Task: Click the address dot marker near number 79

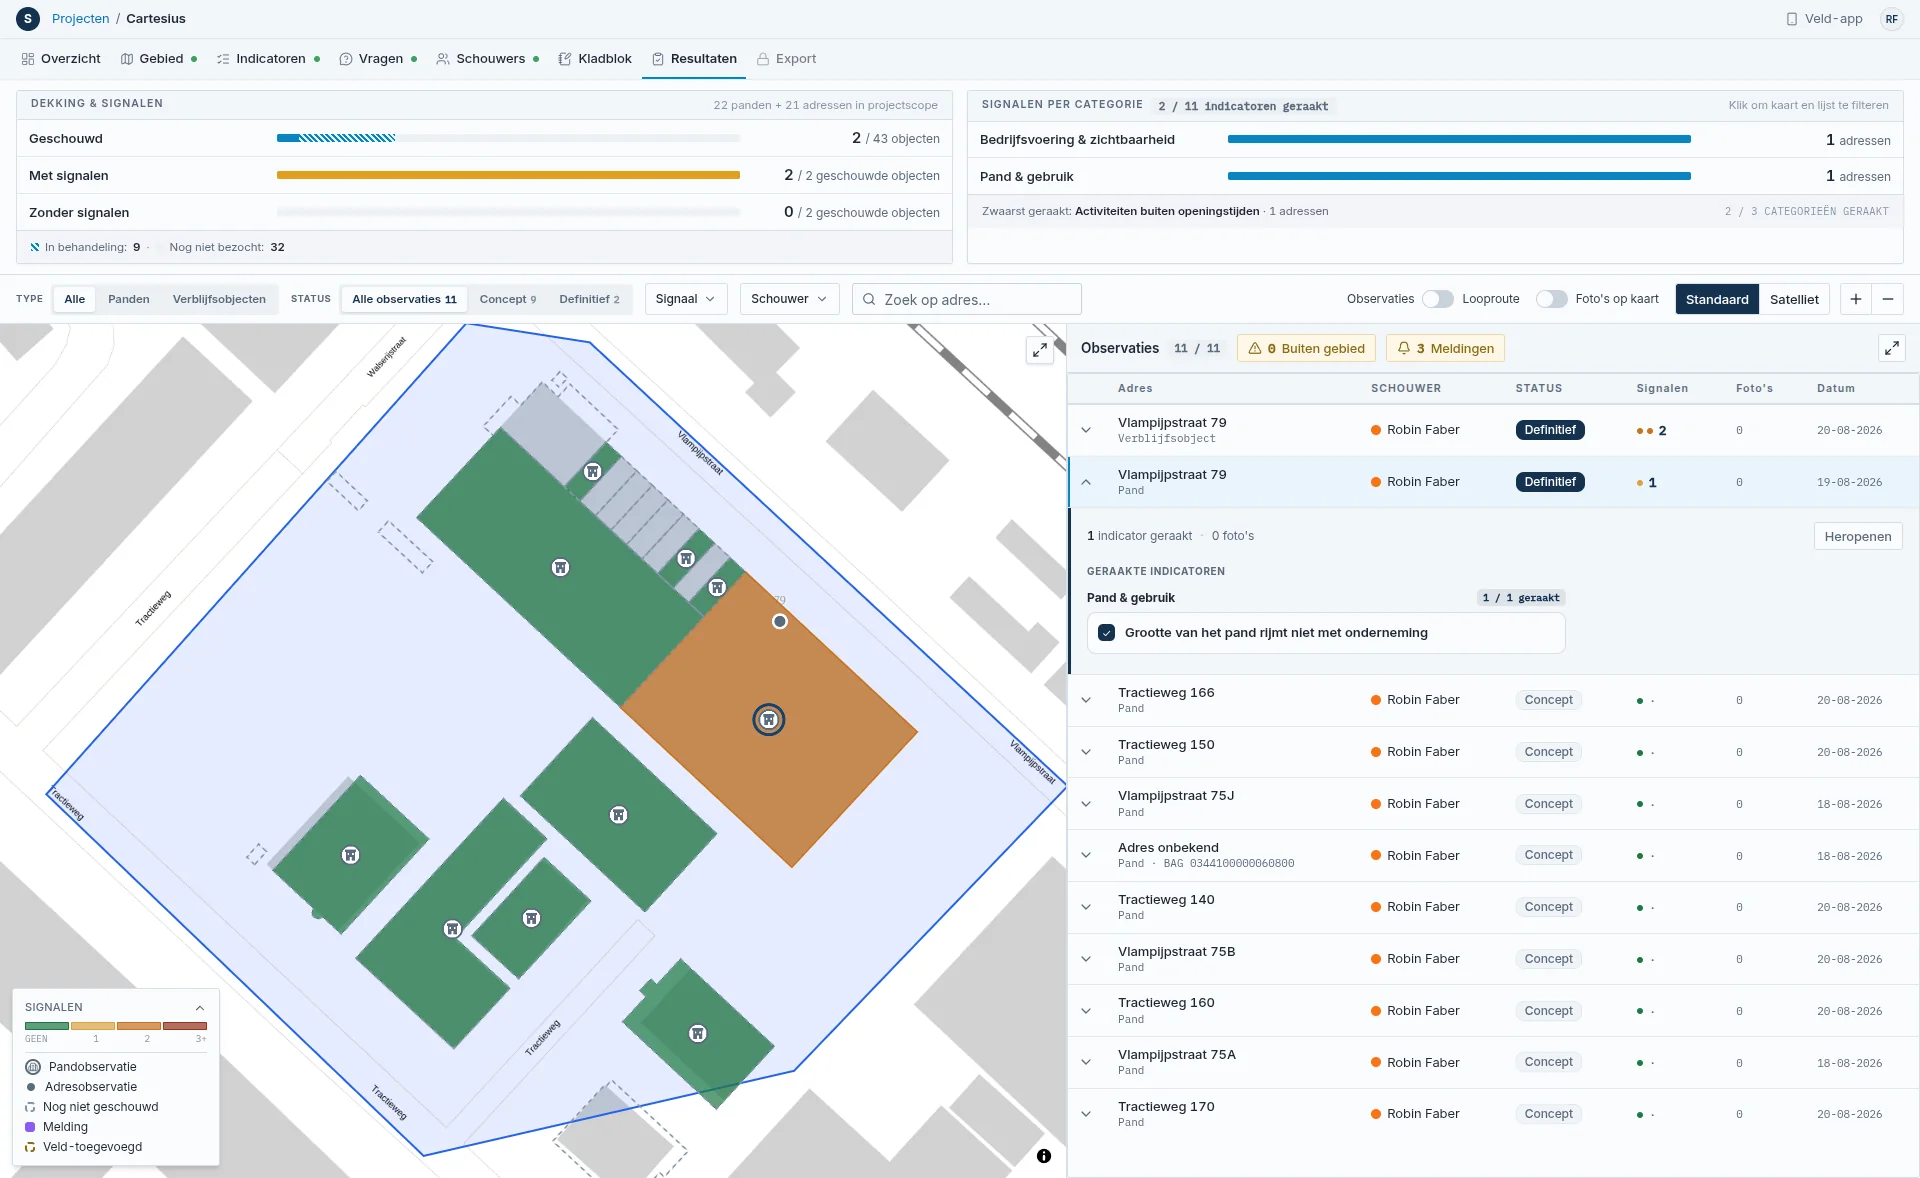Action: tap(780, 621)
